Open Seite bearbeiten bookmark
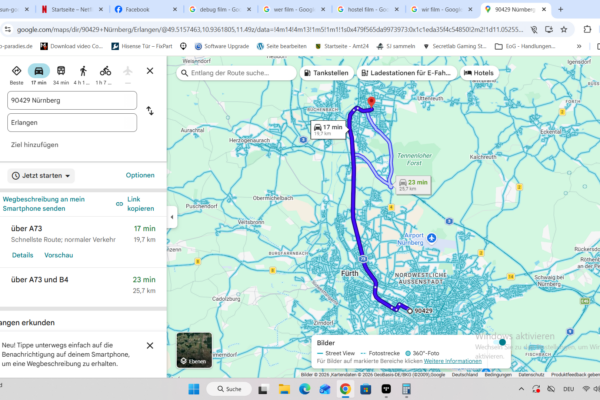Screen dimensions: 600x400 282,46
